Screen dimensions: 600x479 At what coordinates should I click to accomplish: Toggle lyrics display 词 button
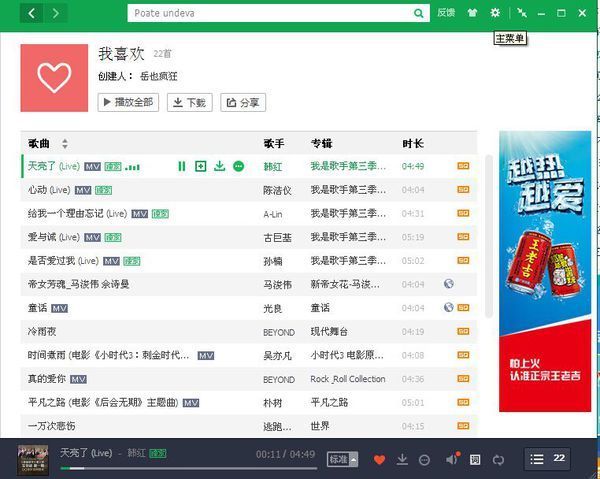point(475,459)
